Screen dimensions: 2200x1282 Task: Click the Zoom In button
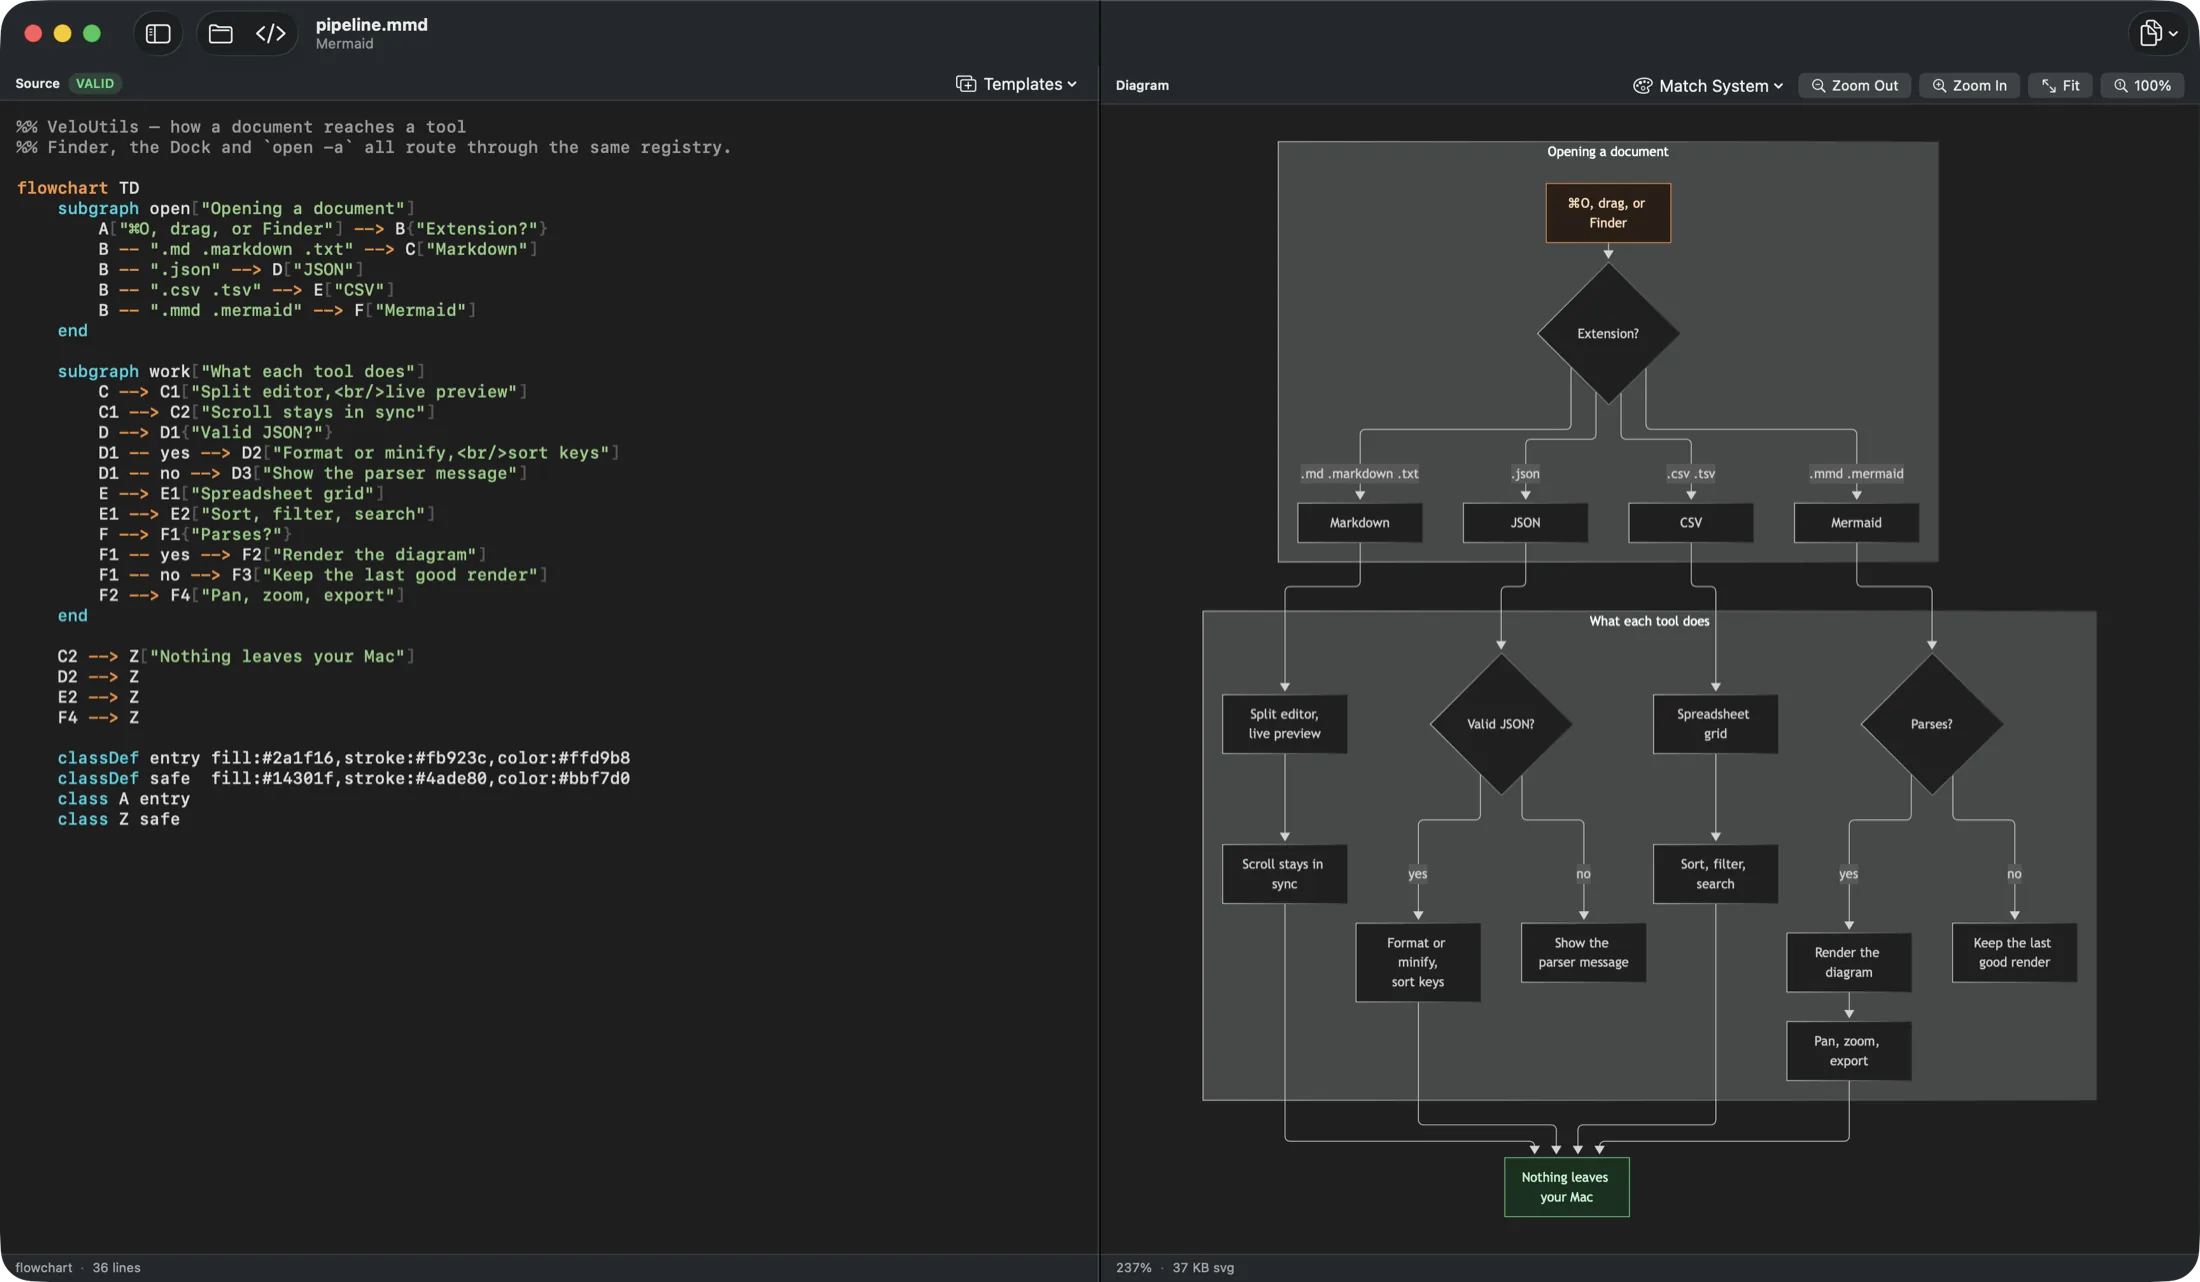coord(1969,86)
